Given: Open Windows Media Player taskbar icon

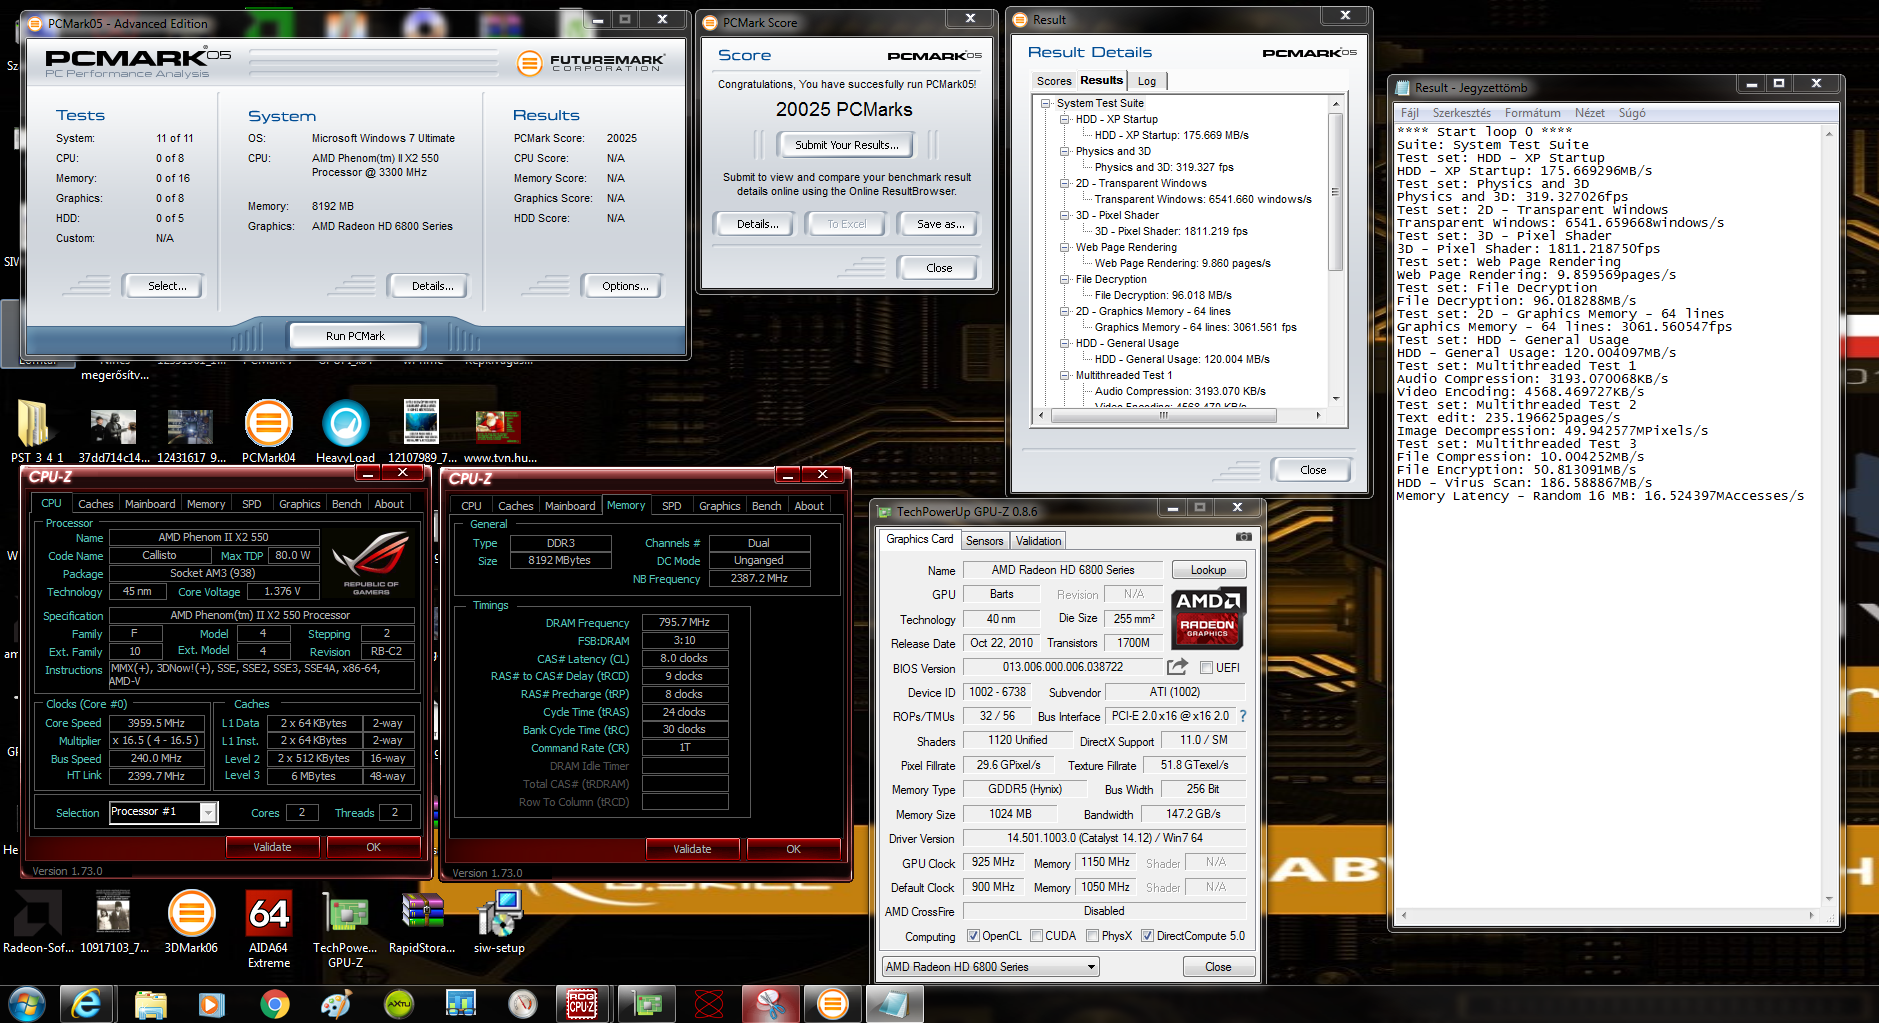Looking at the screenshot, I should pyautogui.click(x=212, y=1003).
